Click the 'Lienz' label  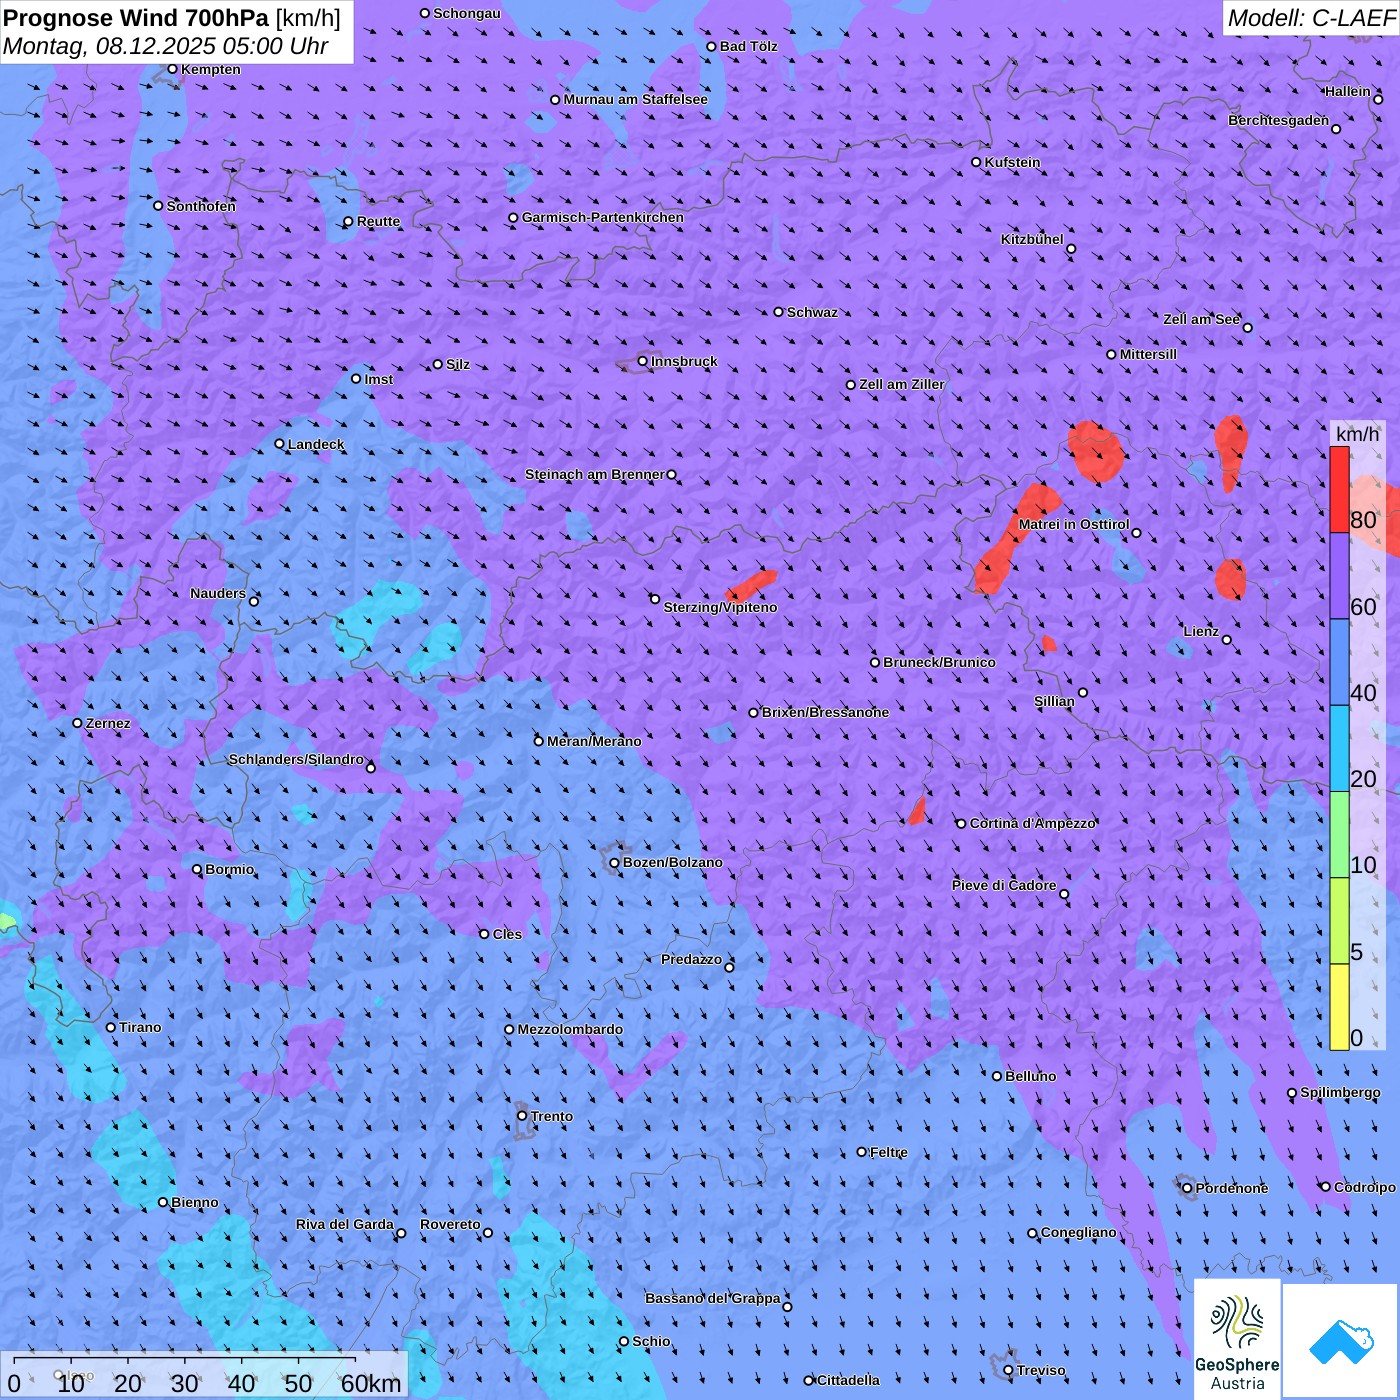point(1200,631)
